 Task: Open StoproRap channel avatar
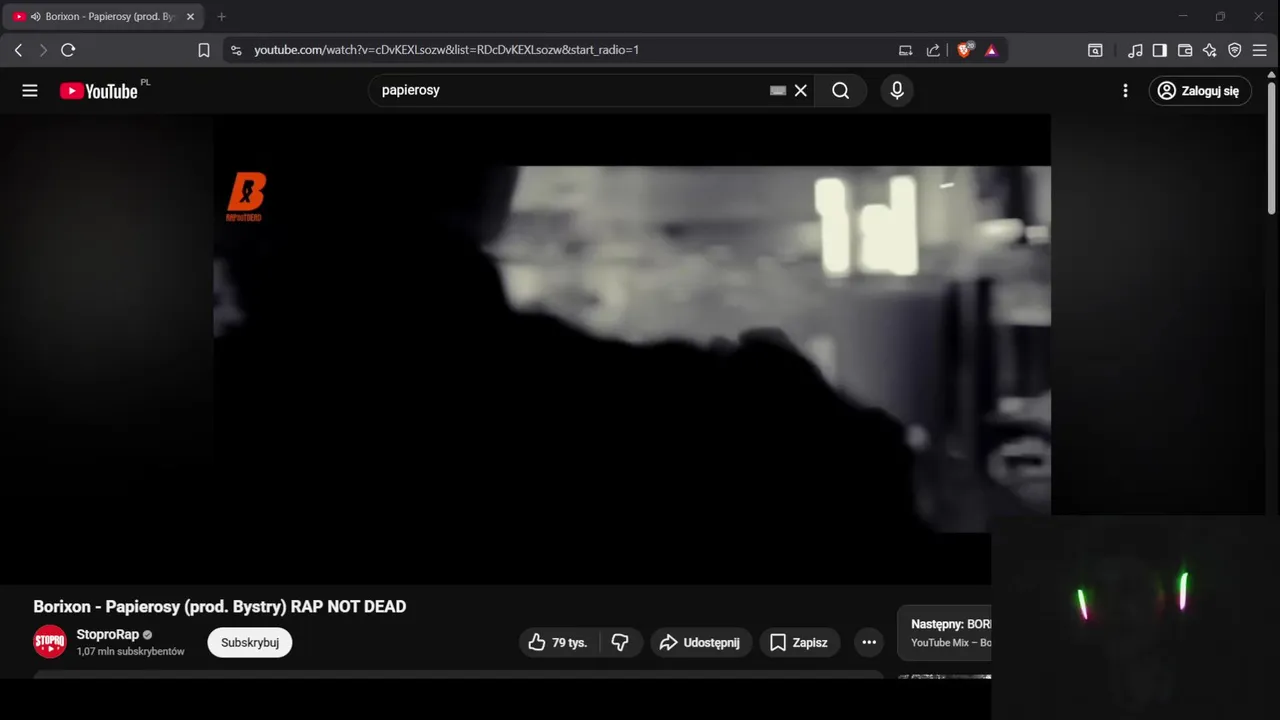pyautogui.click(x=50, y=642)
